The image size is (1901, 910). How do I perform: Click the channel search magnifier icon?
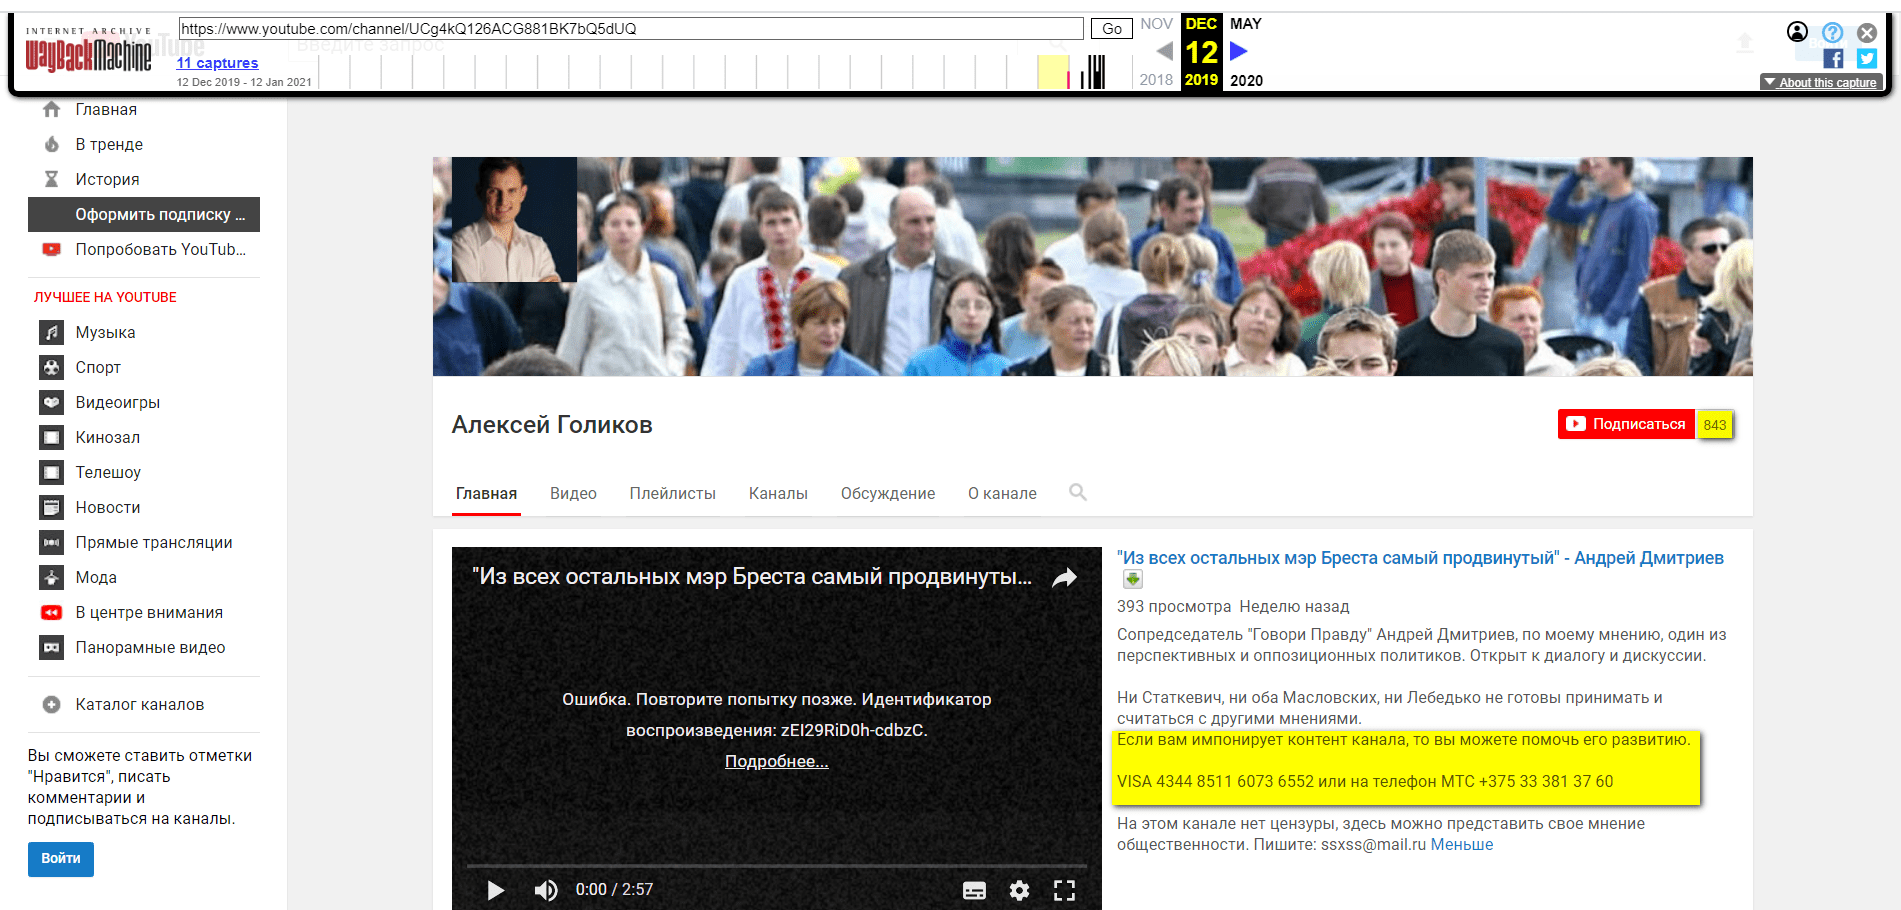[x=1077, y=492]
